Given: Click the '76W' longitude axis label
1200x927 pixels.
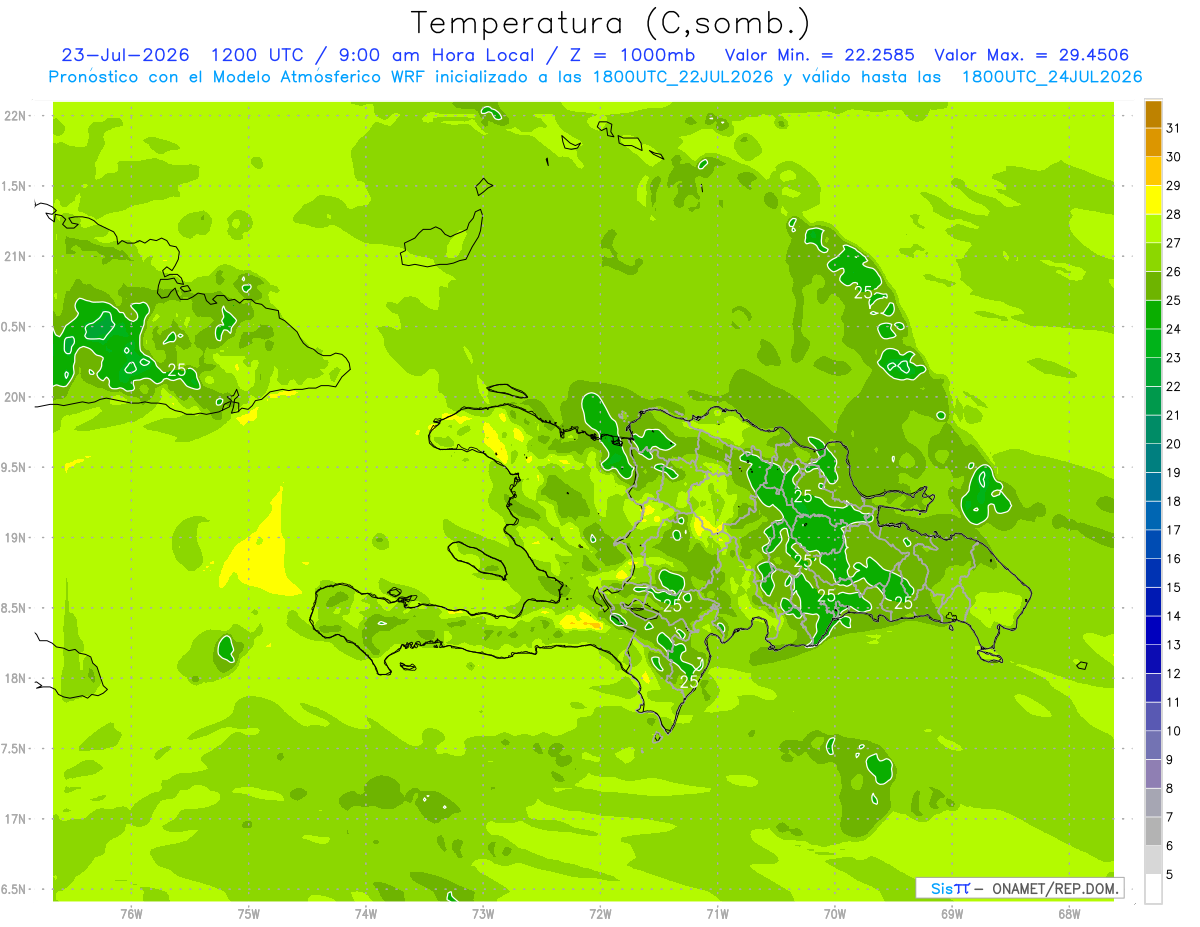Looking at the screenshot, I should coord(131,914).
